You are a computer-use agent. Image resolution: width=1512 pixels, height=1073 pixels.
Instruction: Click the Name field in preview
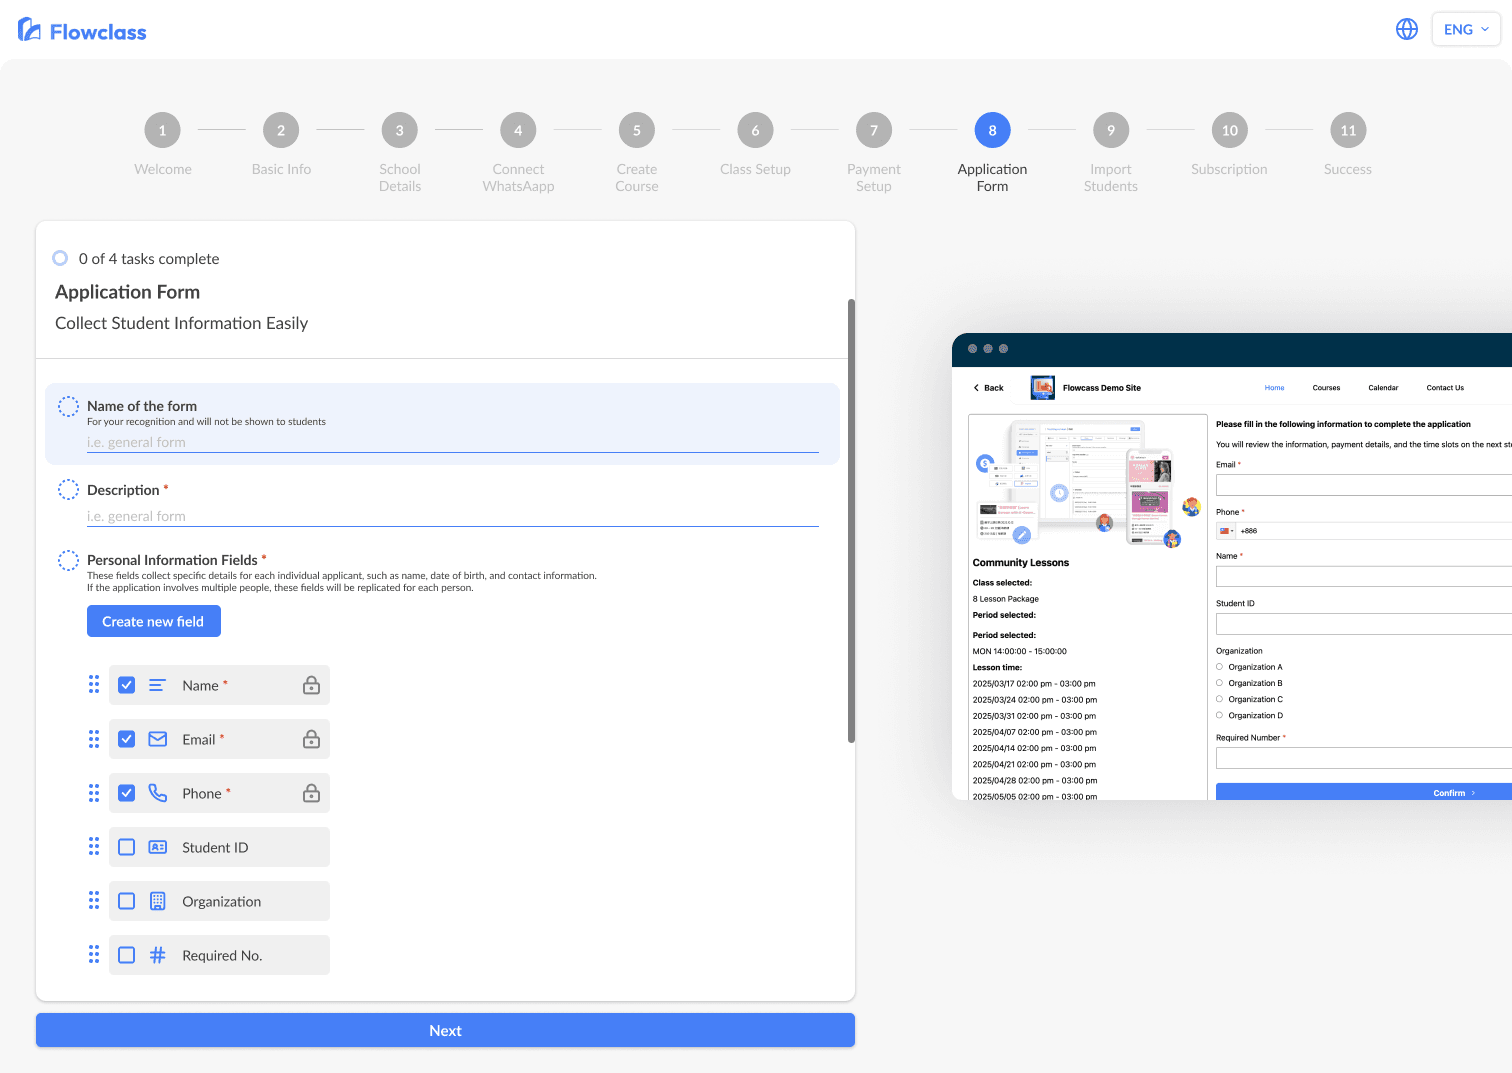[x=1364, y=576]
